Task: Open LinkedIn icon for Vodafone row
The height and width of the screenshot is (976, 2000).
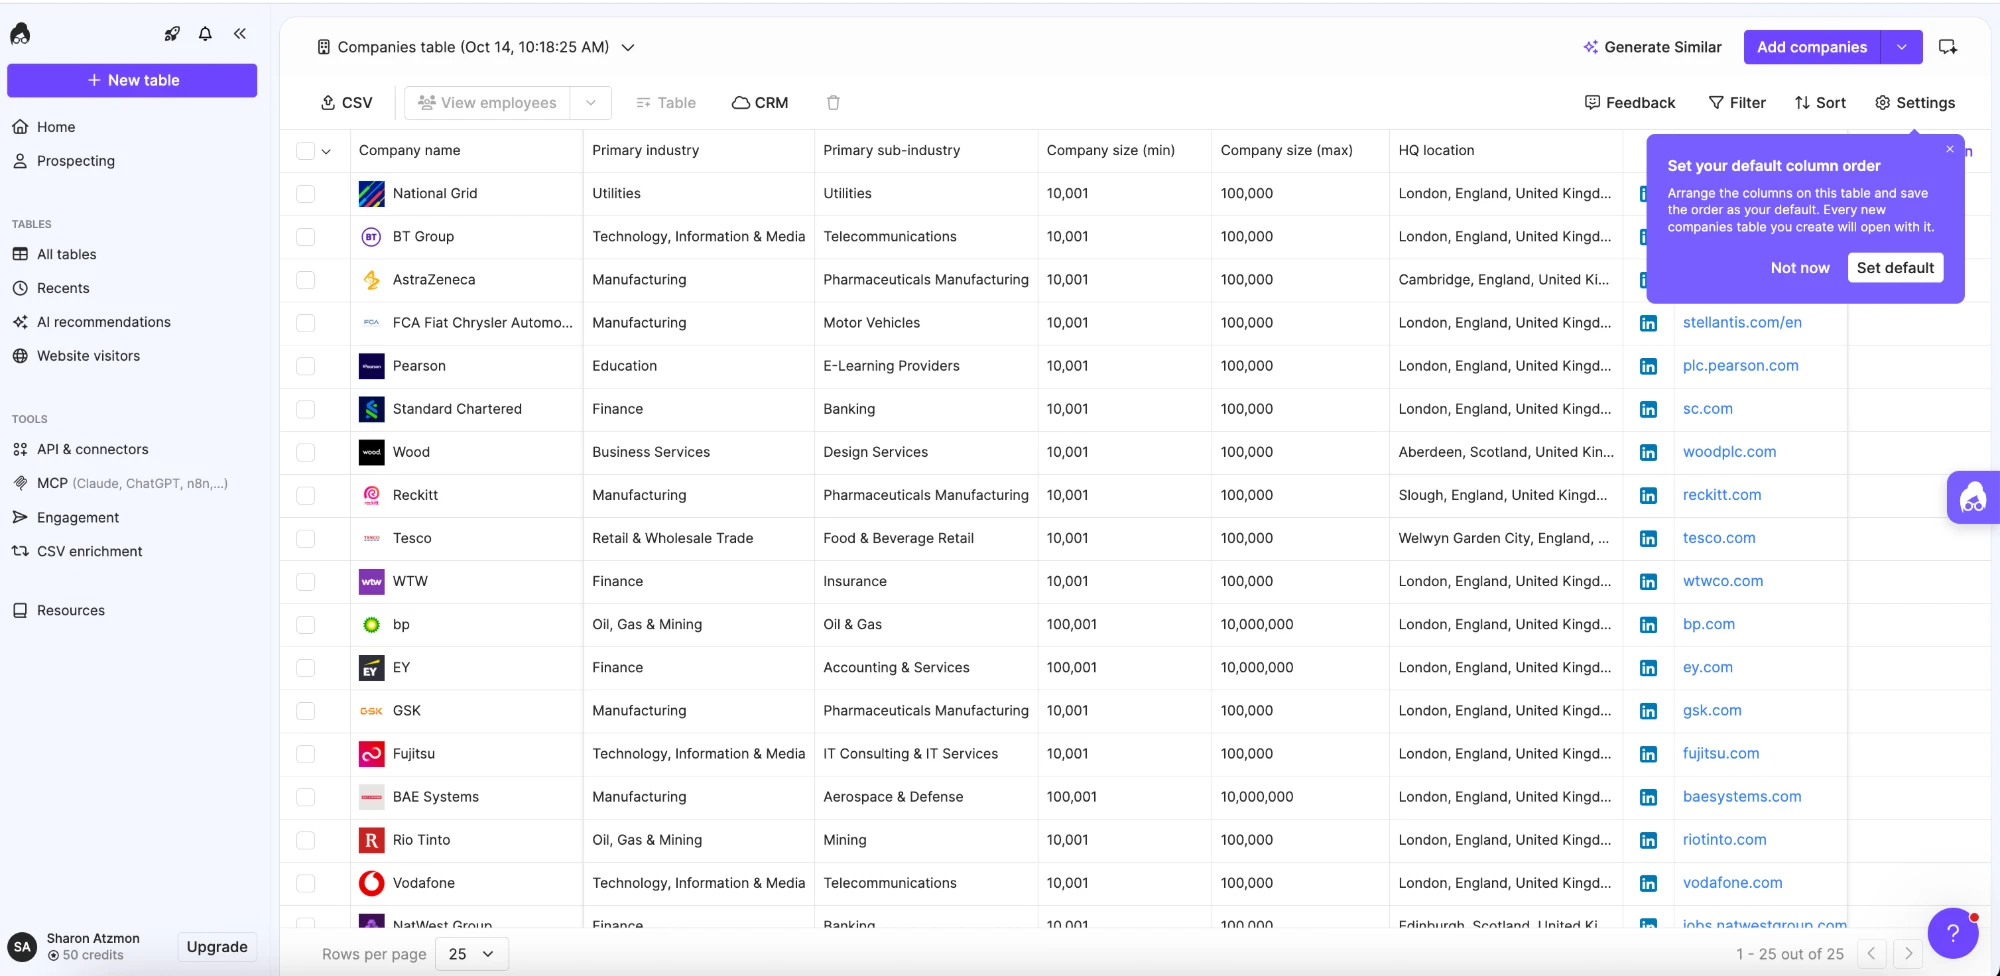Action: click(1648, 884)
